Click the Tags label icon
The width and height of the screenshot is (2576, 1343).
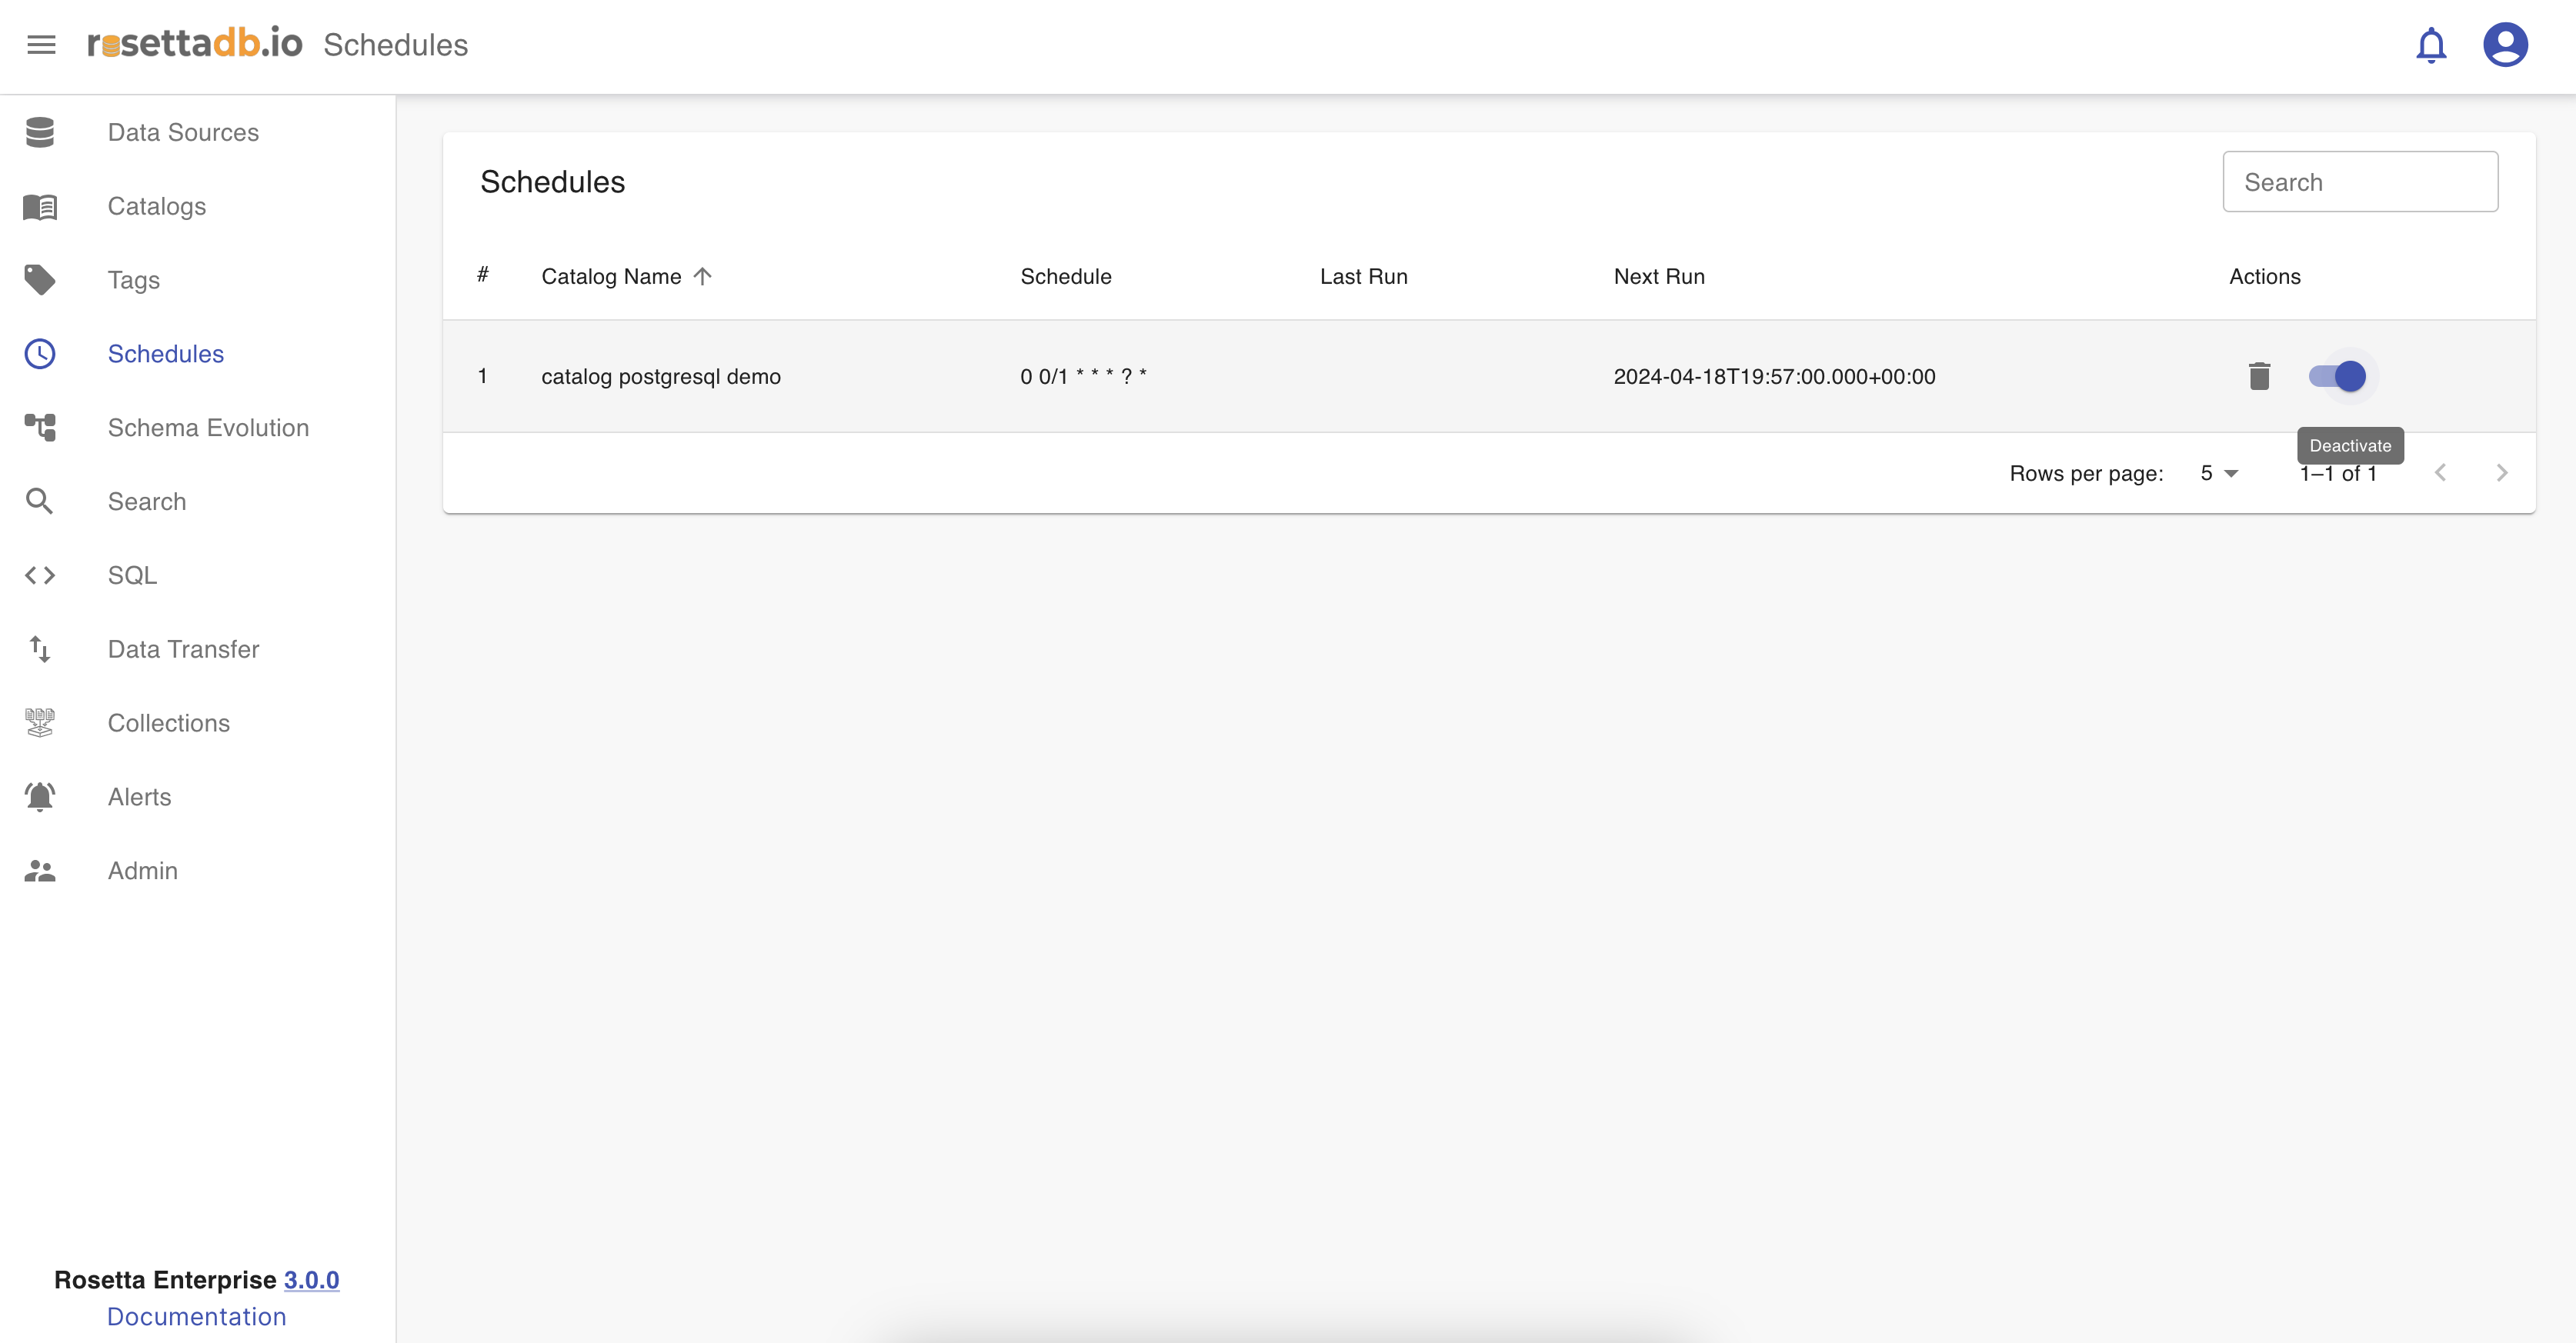40,280
